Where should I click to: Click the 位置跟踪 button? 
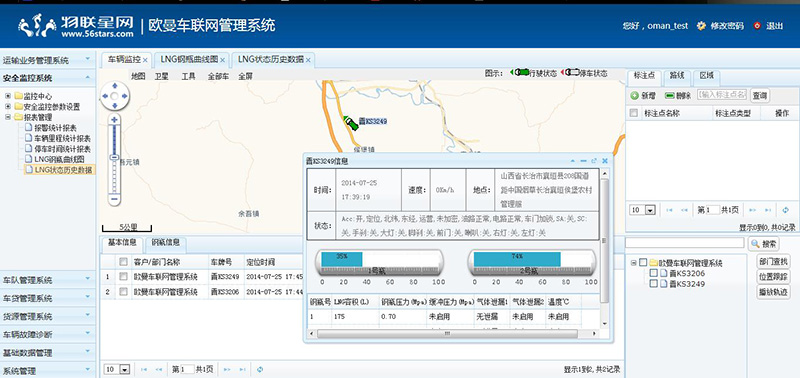pyautogui.click(x=772, y=276)
